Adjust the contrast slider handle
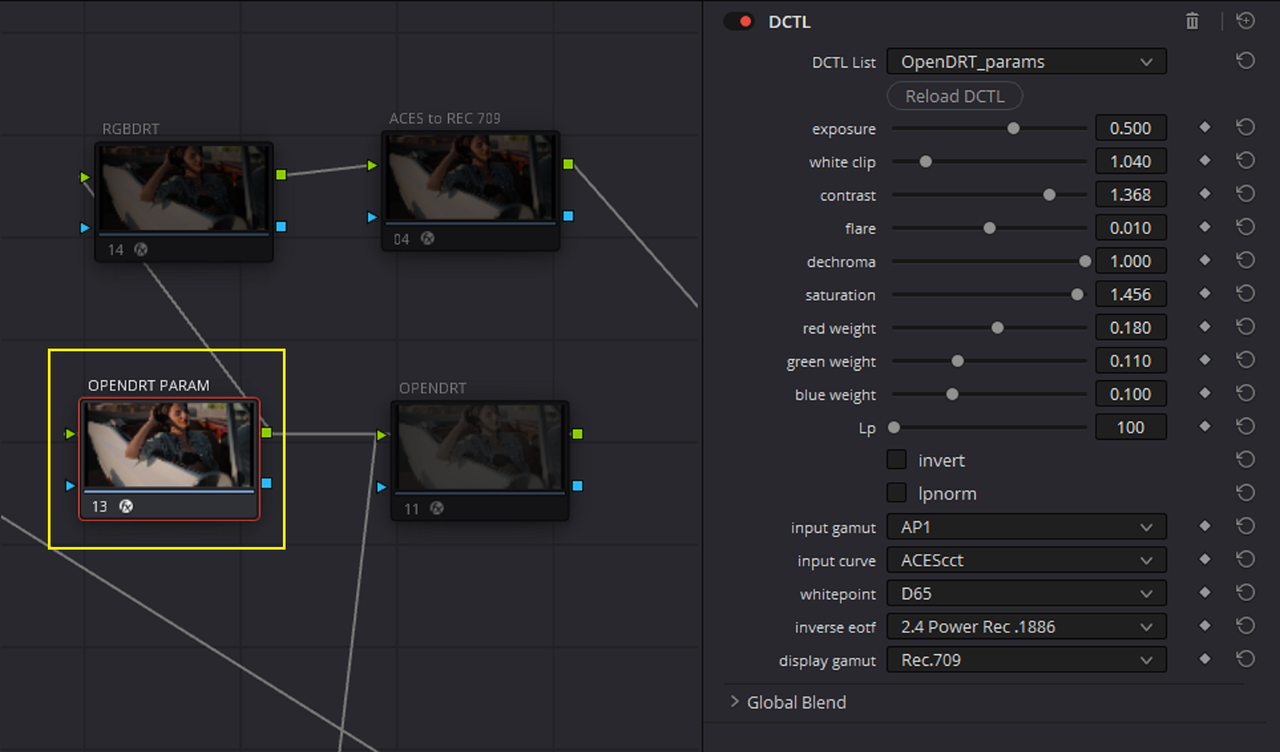 coord(1049,195)
